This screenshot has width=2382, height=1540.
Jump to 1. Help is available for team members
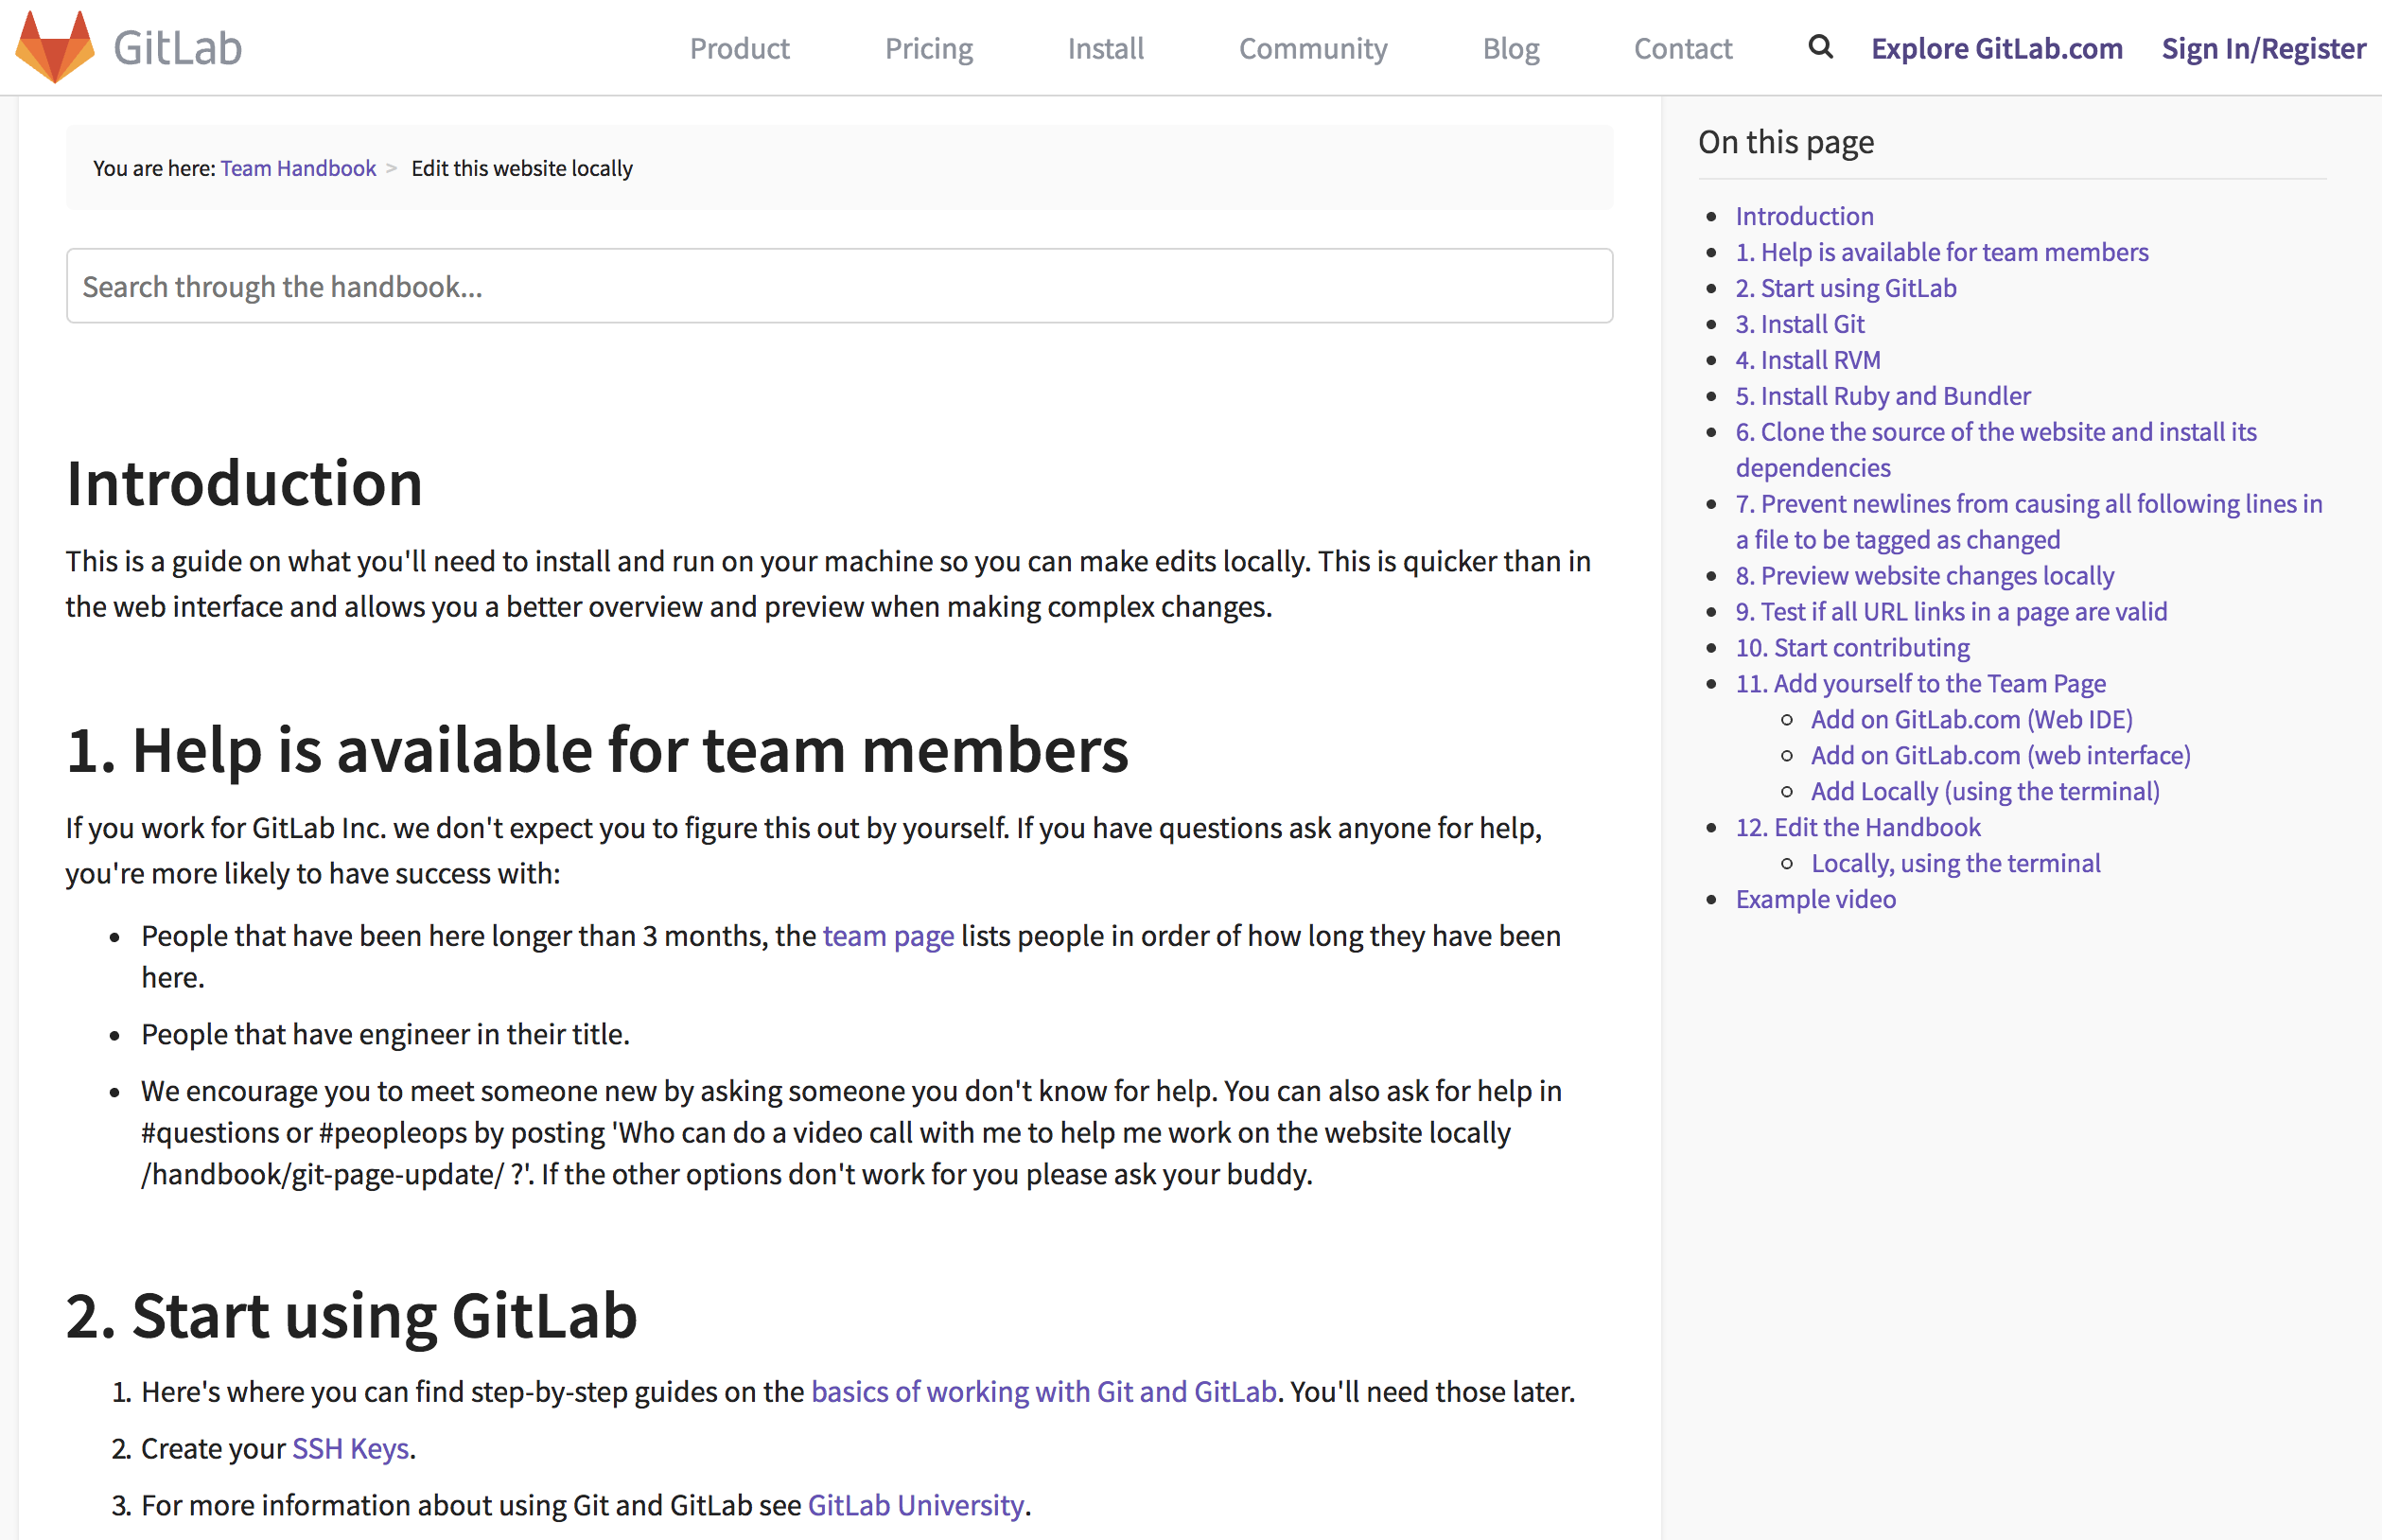tap(1941, 252)
